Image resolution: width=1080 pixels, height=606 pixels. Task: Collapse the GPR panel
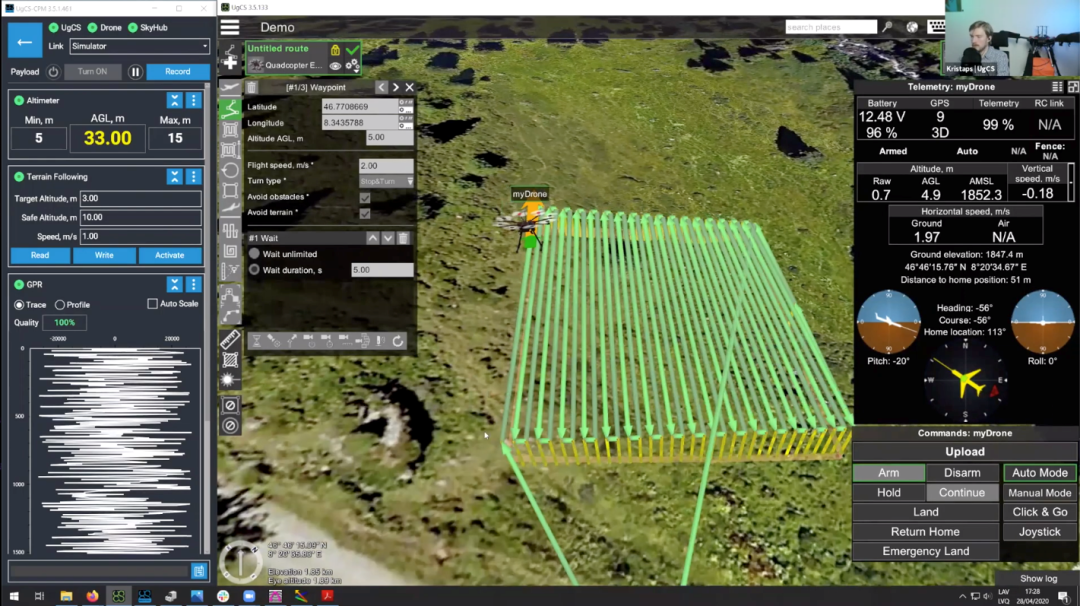point(174,284)
